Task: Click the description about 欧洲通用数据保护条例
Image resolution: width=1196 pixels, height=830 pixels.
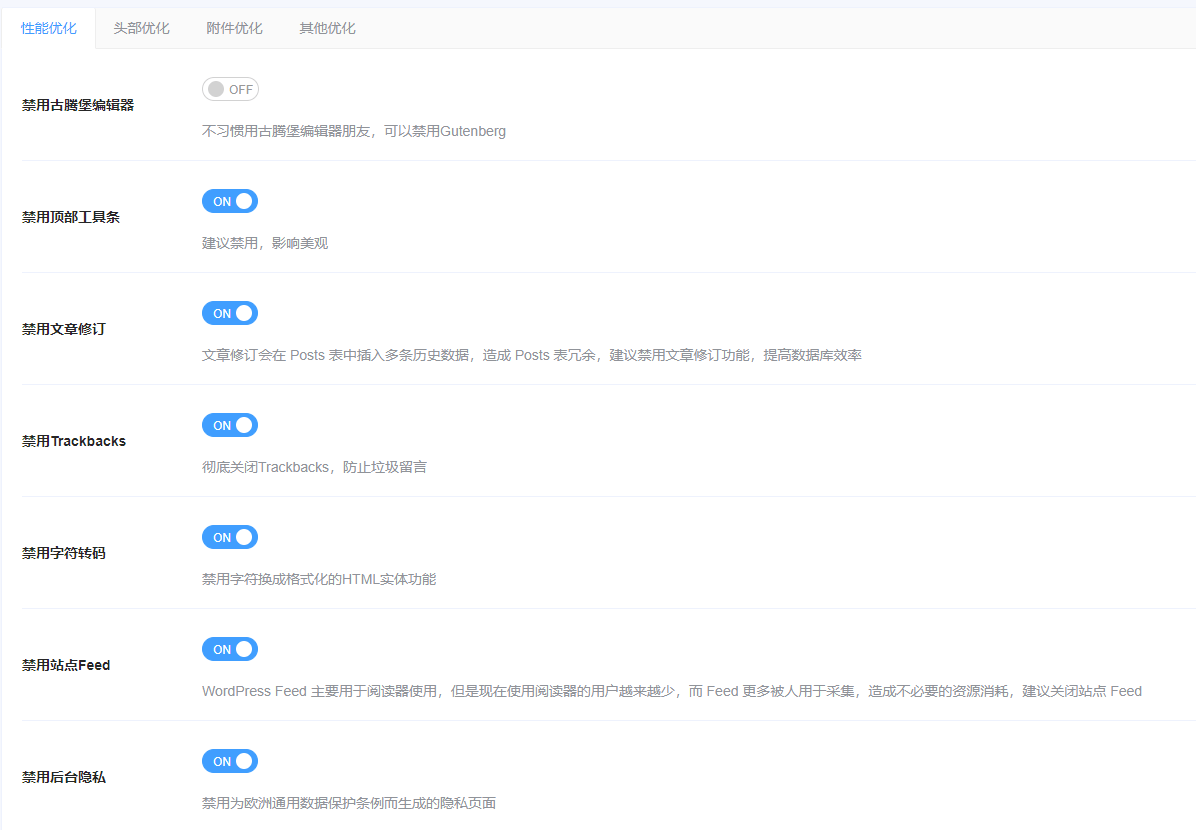Action: [x=349, y=803]
